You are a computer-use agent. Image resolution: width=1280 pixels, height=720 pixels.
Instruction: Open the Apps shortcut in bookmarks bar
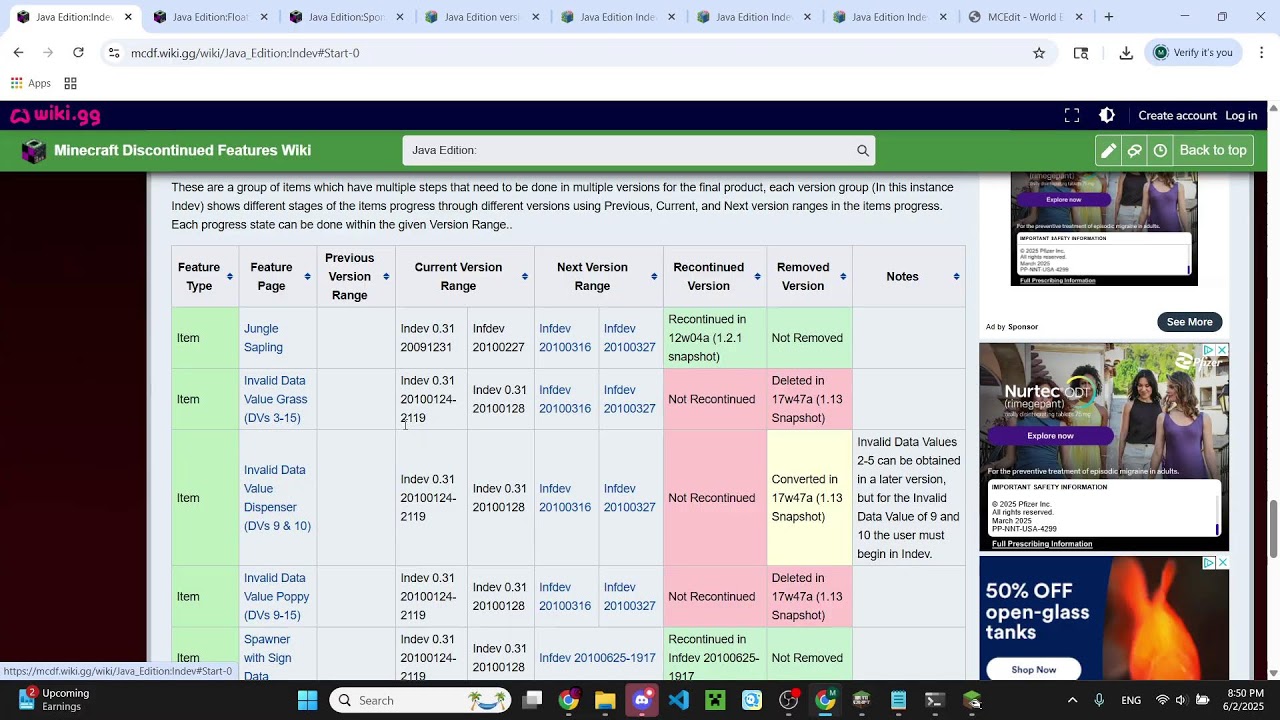pyautogui.click(x=31, y=84)
